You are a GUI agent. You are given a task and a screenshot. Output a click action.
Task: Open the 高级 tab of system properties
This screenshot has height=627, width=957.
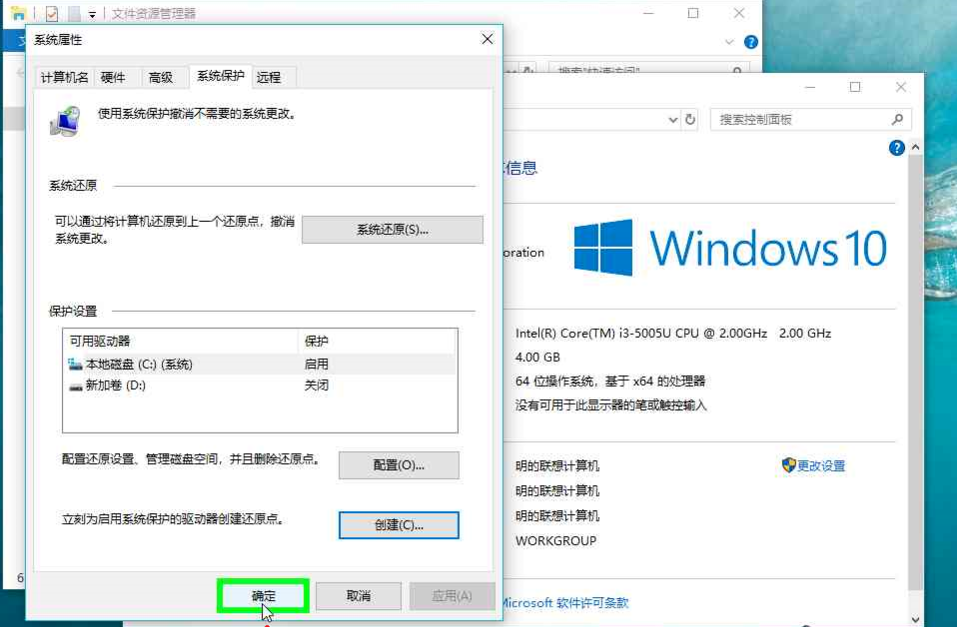[165, 76]
